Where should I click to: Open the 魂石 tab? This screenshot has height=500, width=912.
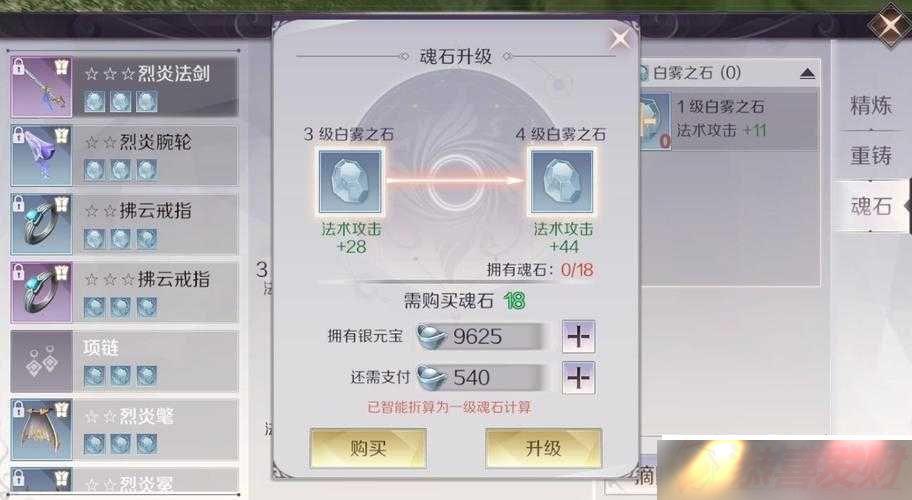pos(870,206)
